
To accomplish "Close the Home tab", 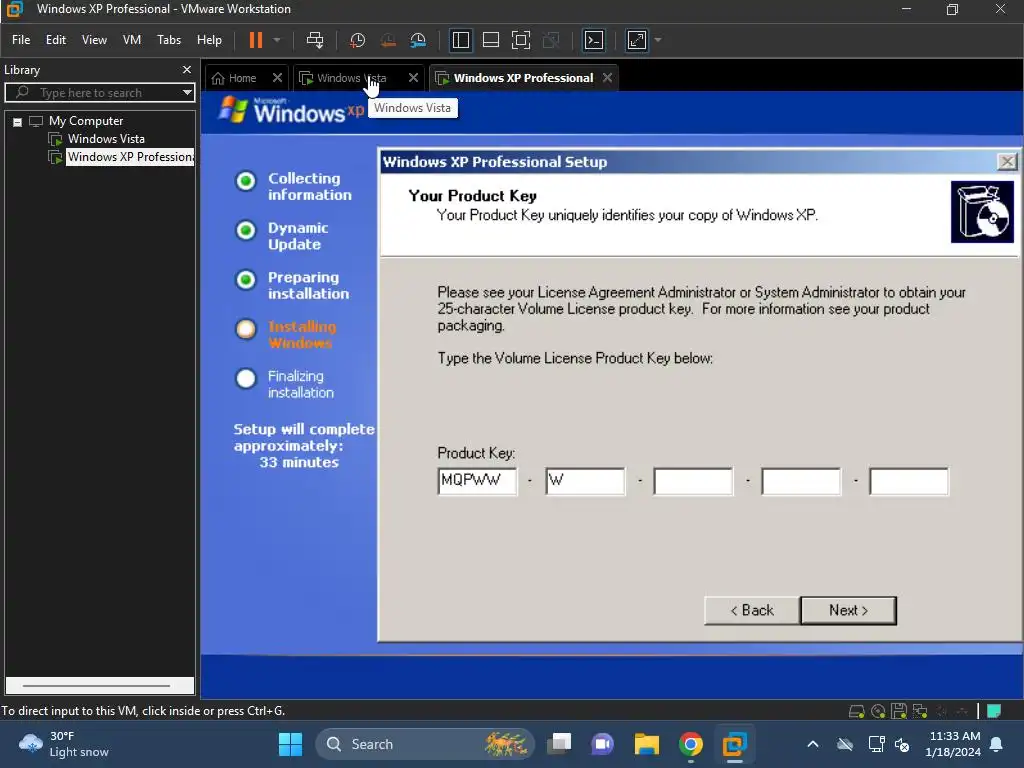I will pyautogui.click(x=278, y=78).
